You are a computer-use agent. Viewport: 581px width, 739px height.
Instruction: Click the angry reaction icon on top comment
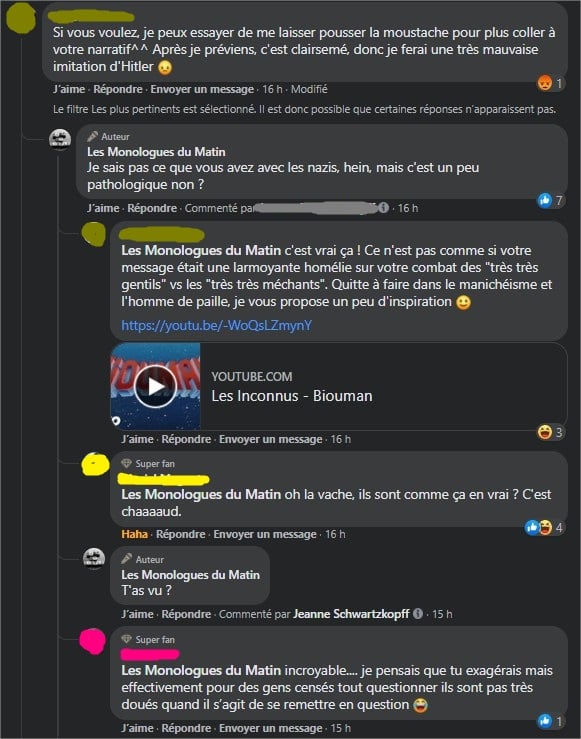(545, 83)
